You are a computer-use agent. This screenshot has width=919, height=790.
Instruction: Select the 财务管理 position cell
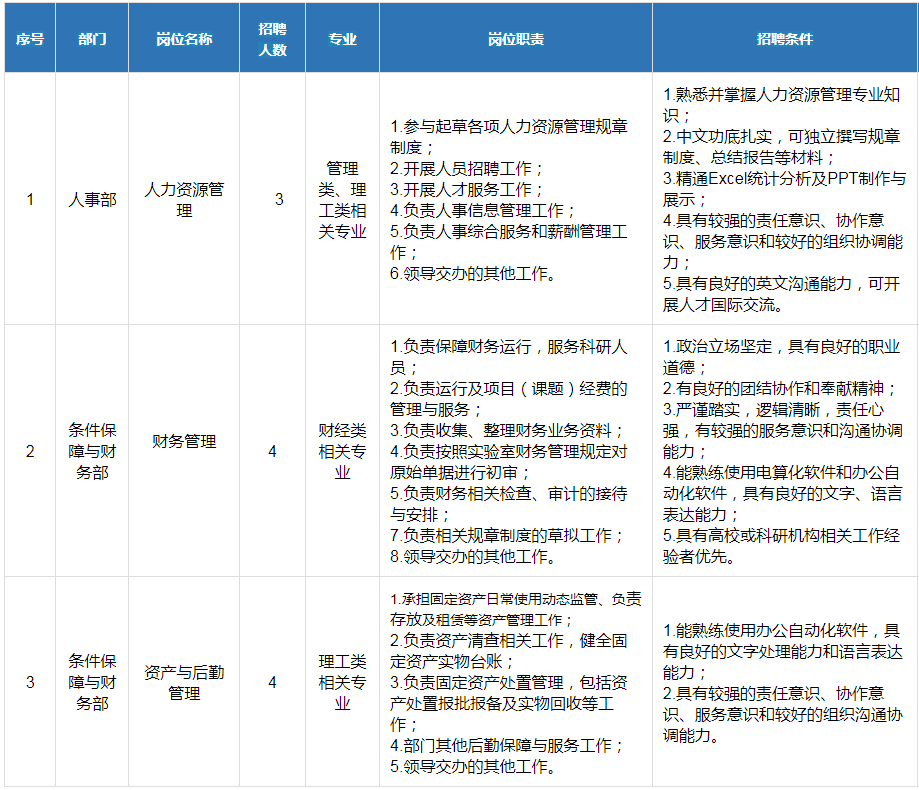coord(184,442)
